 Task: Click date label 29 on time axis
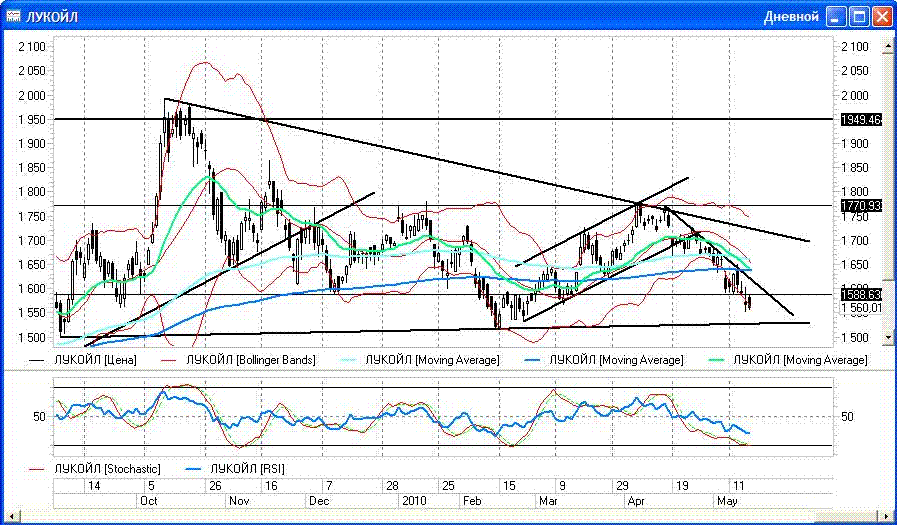tap(622, 486)
